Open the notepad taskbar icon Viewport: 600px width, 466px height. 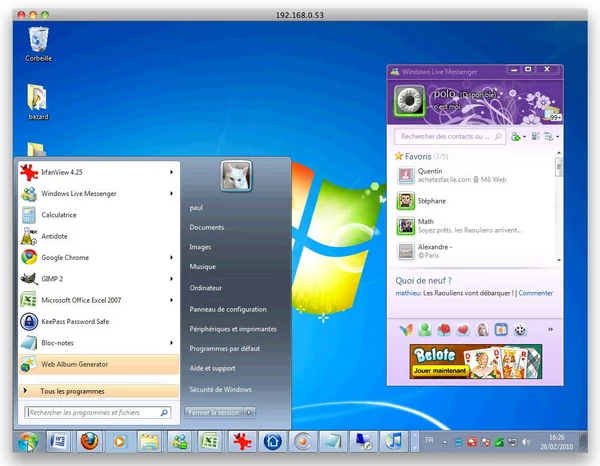click(x=333, y=442)
